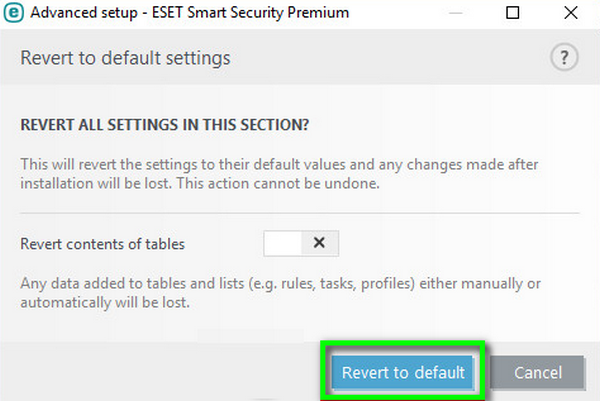Click the separator line above the tables option

click(300, 212)
